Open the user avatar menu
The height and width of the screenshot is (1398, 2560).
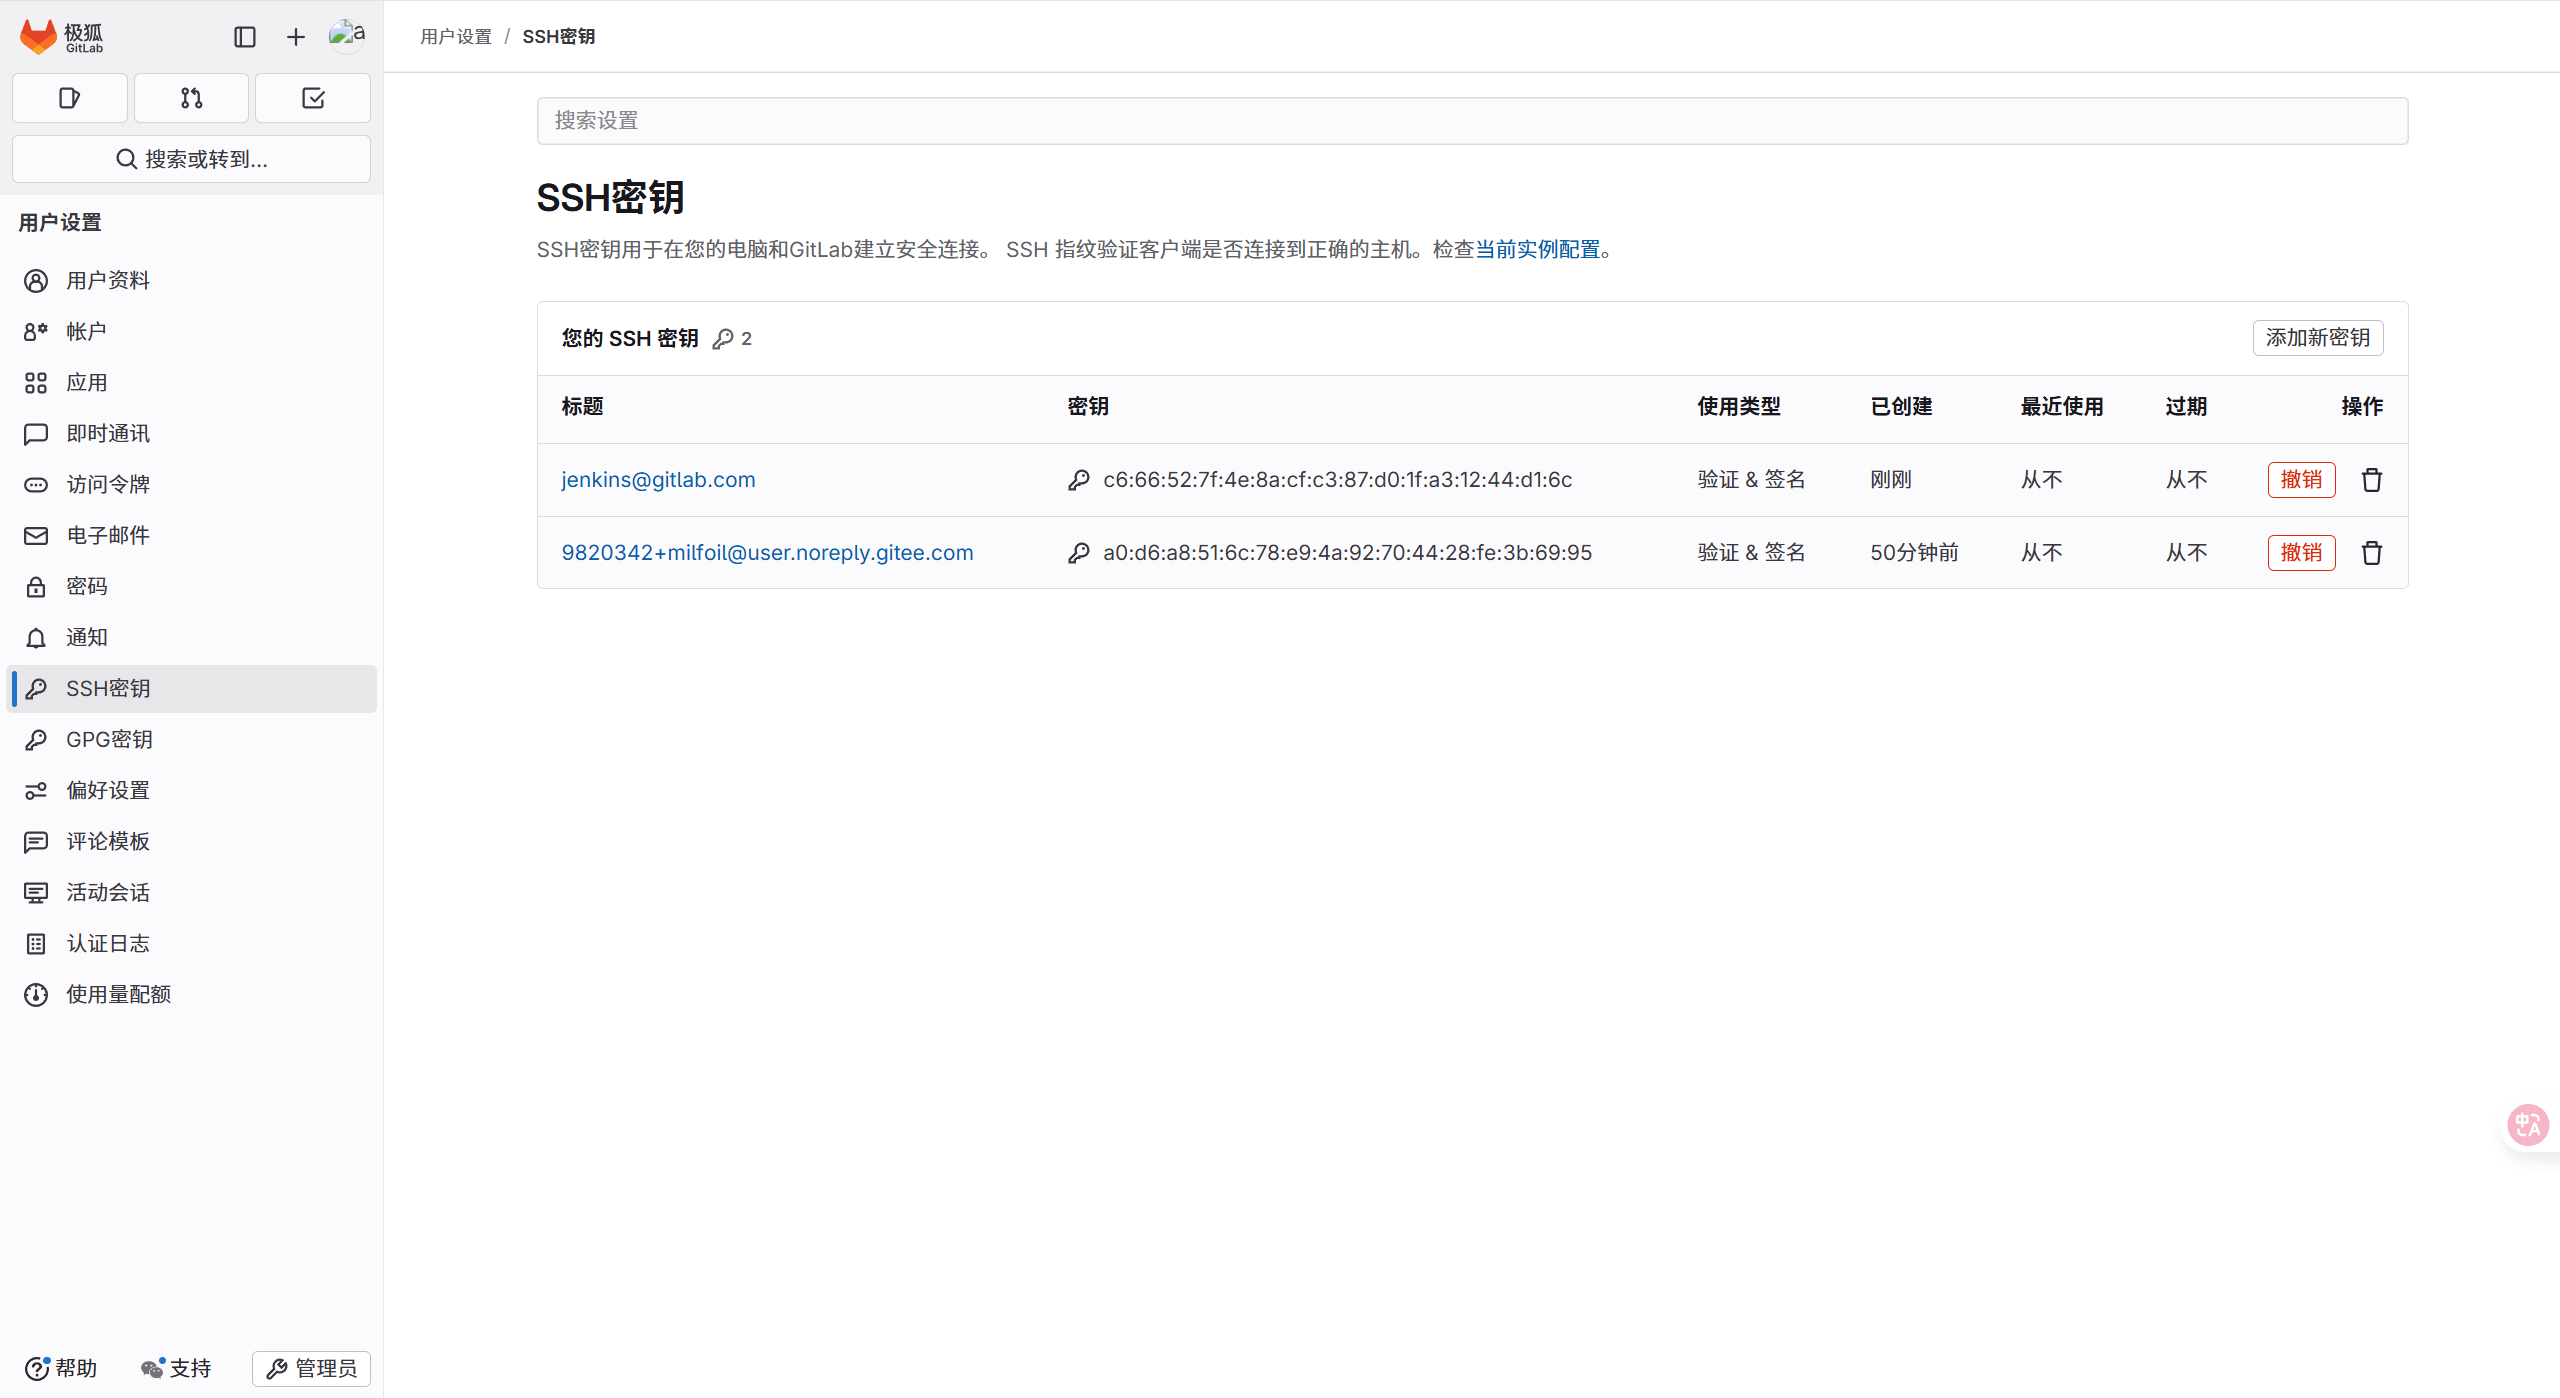coord(347,36)
